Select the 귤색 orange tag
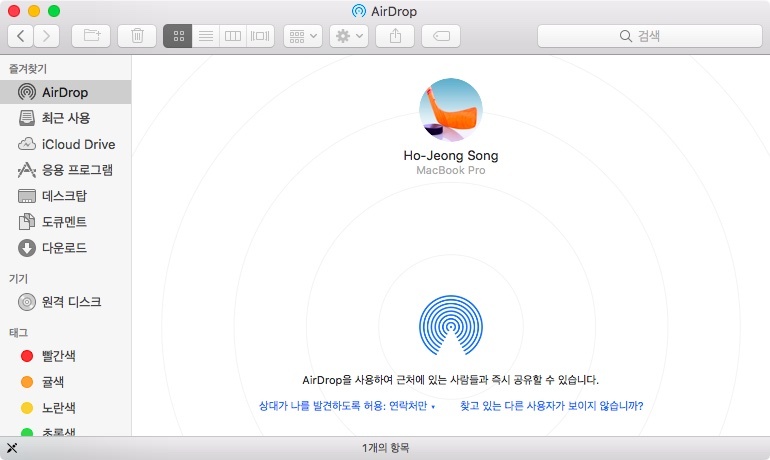 pos(65,382)
